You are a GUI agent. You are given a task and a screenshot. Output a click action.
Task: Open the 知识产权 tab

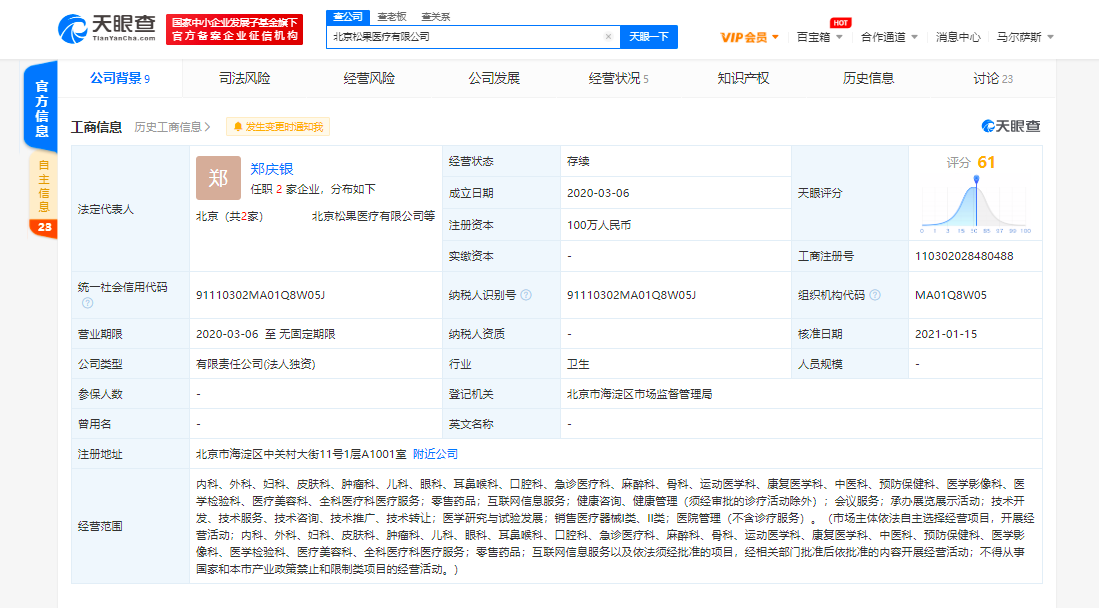(x=743, y=78)
